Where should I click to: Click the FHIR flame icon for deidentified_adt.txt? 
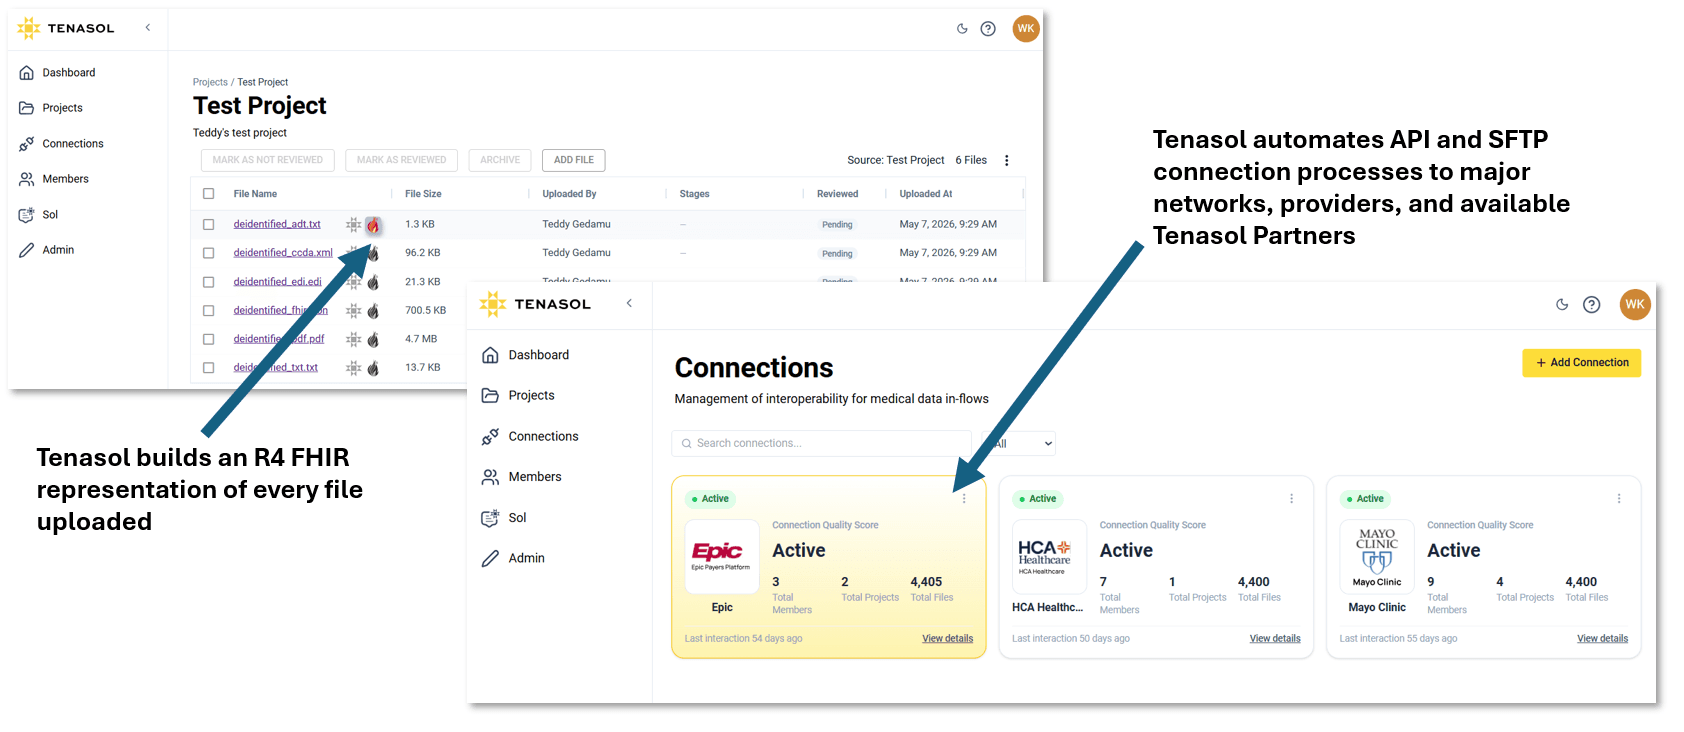[373, 225]
